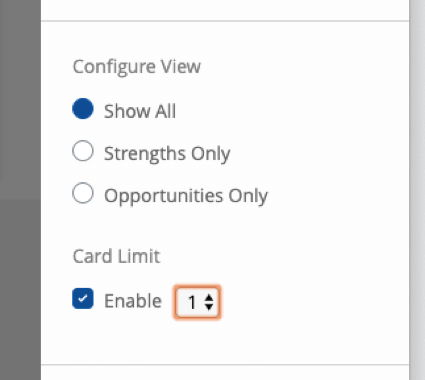
Task: Click the "Strengths Only" label text
Action: point(167,154)
